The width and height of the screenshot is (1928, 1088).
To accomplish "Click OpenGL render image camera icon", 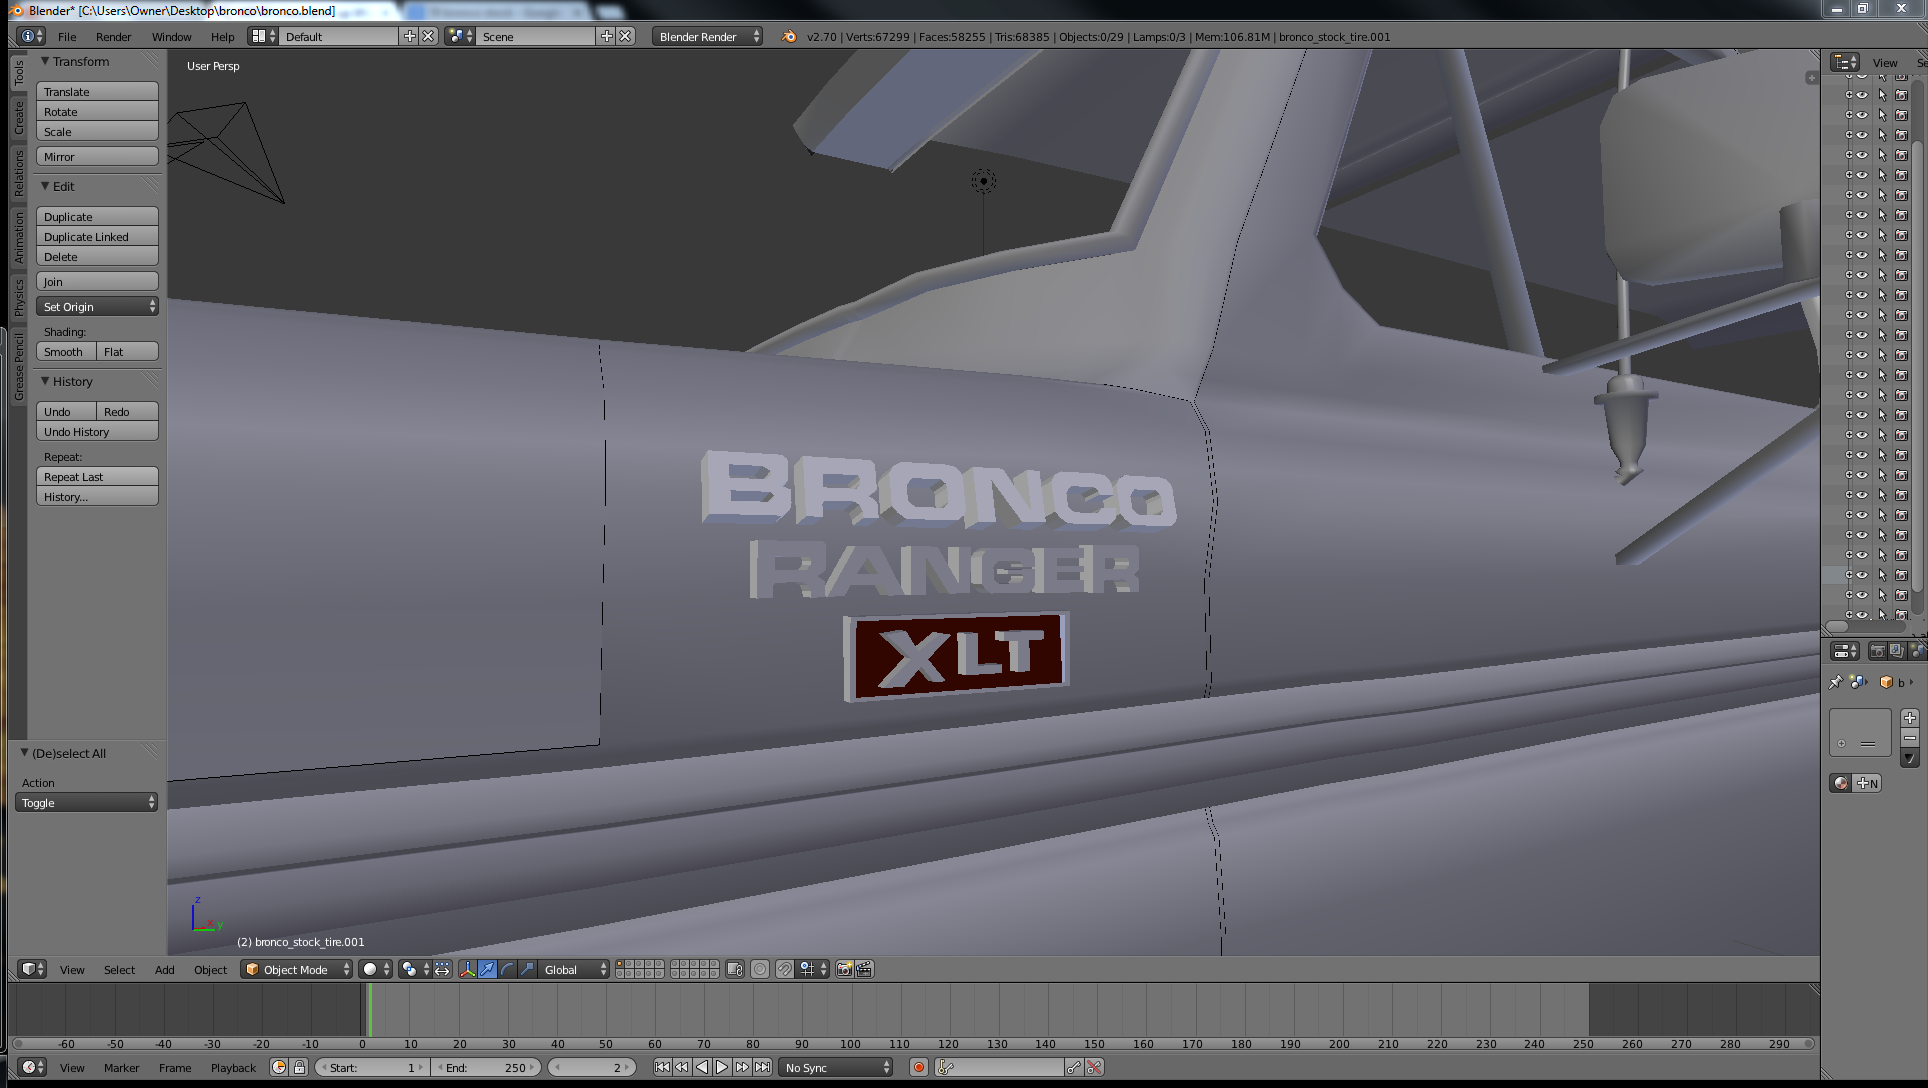I will click(x=845, y=970).
